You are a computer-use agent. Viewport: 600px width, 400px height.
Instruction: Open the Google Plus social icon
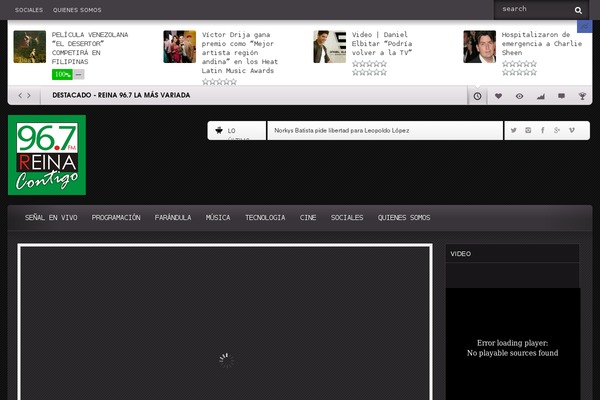(x=557, y=130)
